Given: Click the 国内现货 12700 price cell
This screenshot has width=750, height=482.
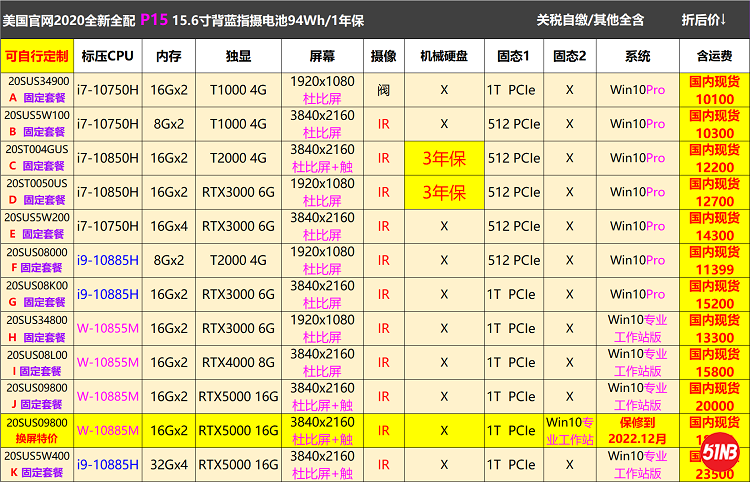Looking at the screenshot, I should [x=714, y=192].
